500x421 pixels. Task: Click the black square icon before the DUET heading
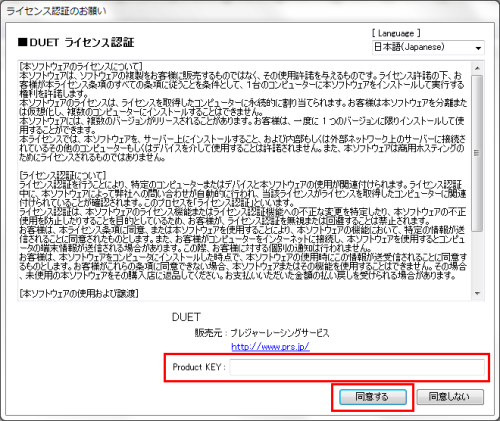pos(22,42)
